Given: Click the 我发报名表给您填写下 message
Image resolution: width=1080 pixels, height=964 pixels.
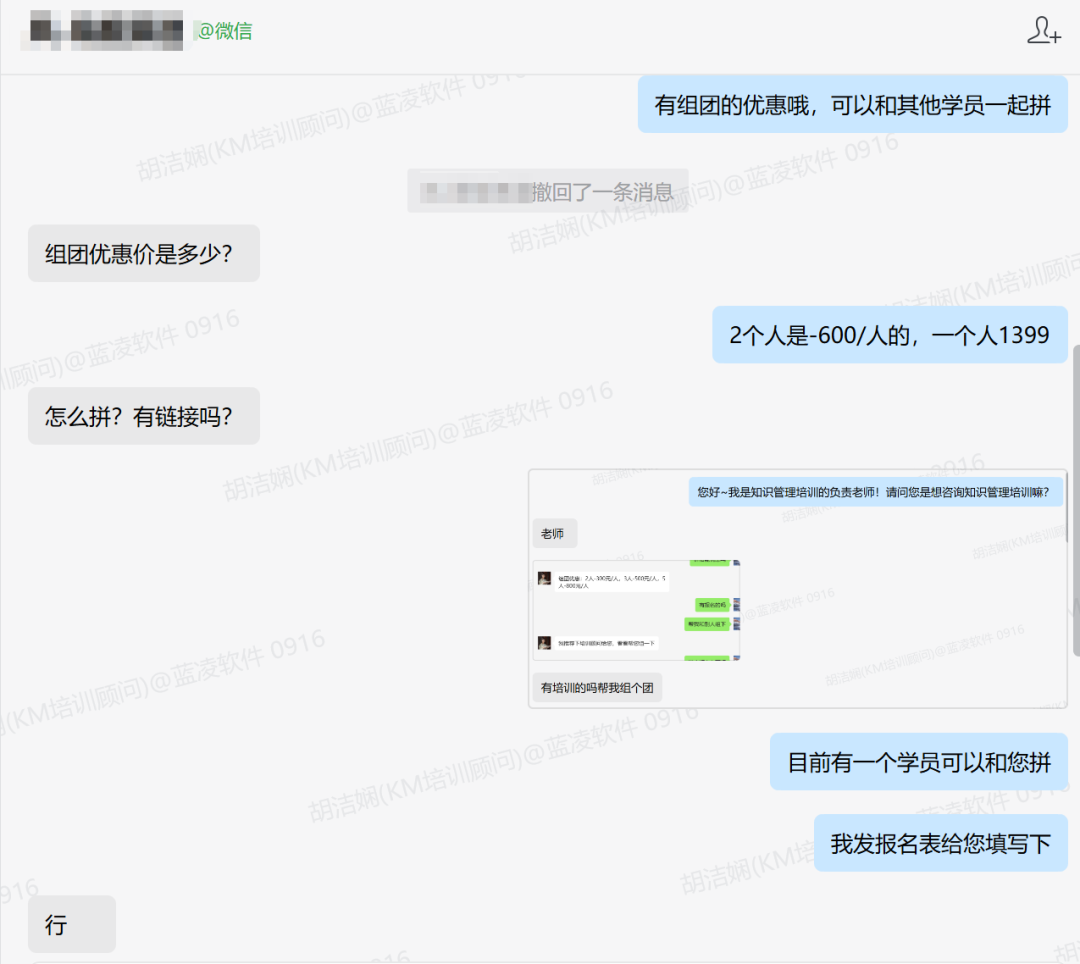Looking at the screenshot, I should coord(940,843).
